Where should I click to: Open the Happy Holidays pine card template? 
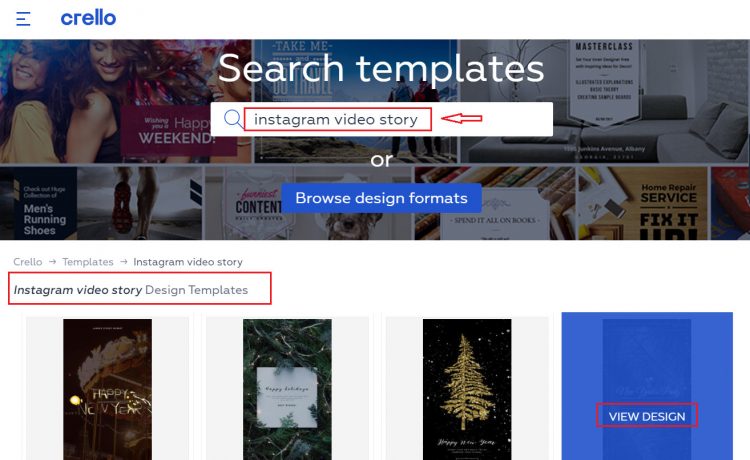click(287, 389)
